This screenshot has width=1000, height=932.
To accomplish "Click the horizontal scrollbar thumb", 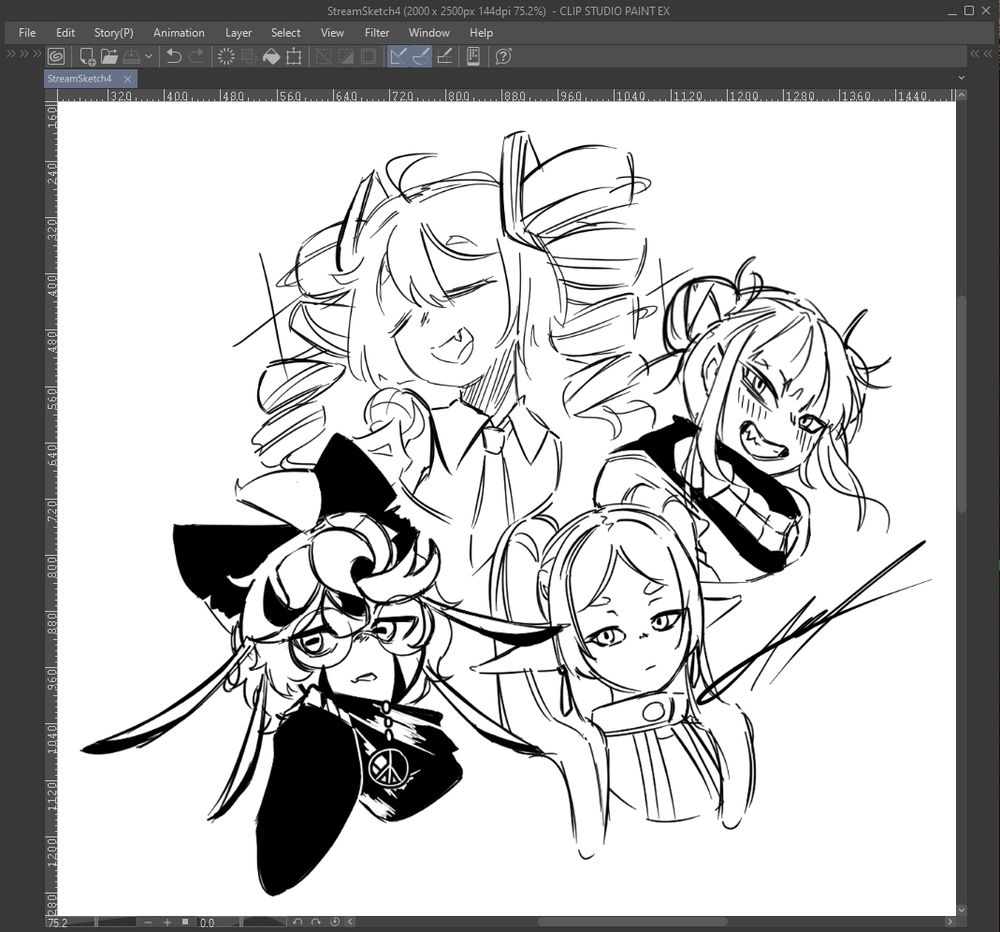I will click(x=632, y=922).
